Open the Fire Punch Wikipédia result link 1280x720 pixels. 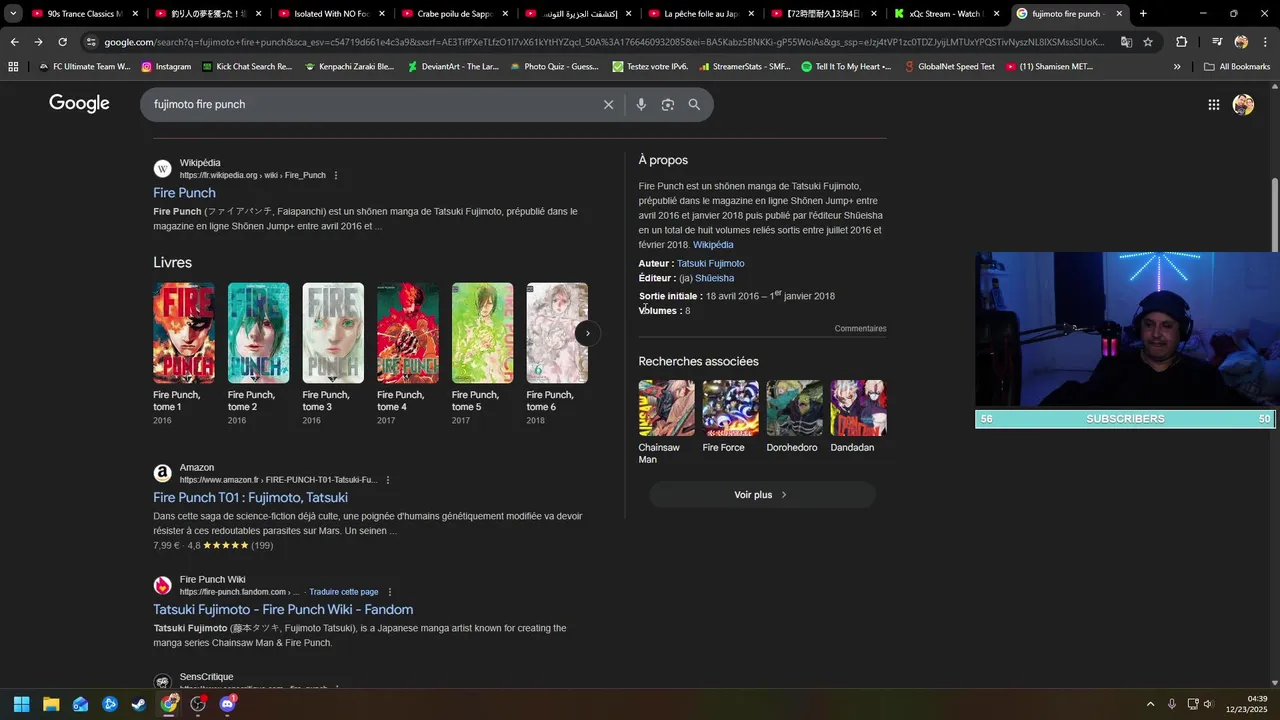(184, 193)
